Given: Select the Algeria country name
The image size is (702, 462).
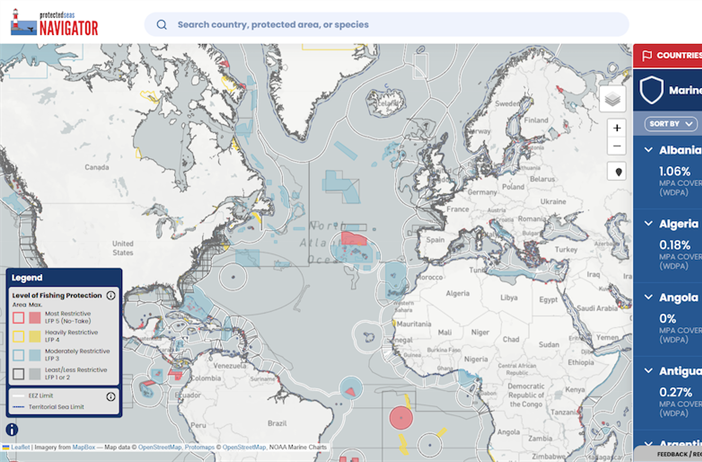Looking at the screenshot, I should 679,223.
